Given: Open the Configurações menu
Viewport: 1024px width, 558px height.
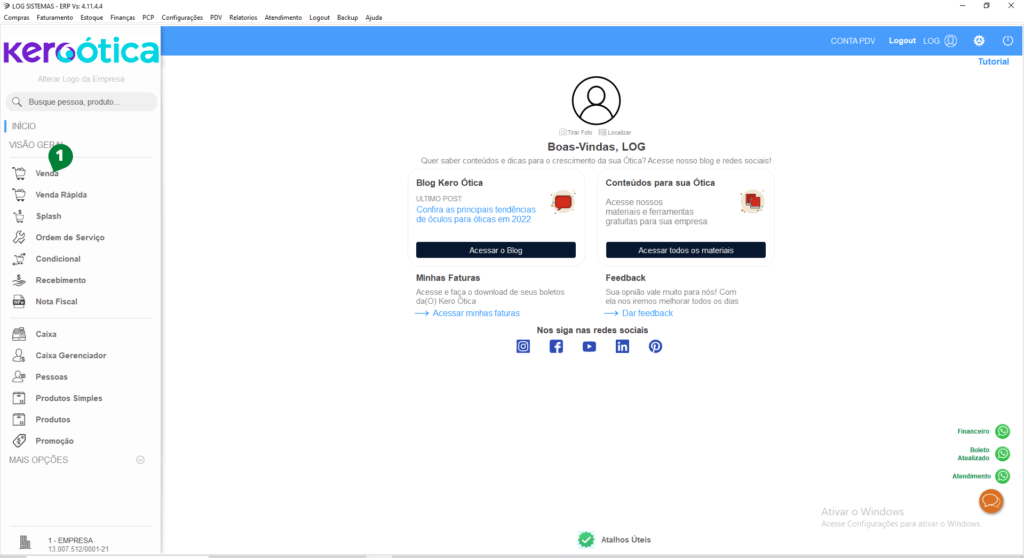Looking at the screenshot, I should [182, 18].
